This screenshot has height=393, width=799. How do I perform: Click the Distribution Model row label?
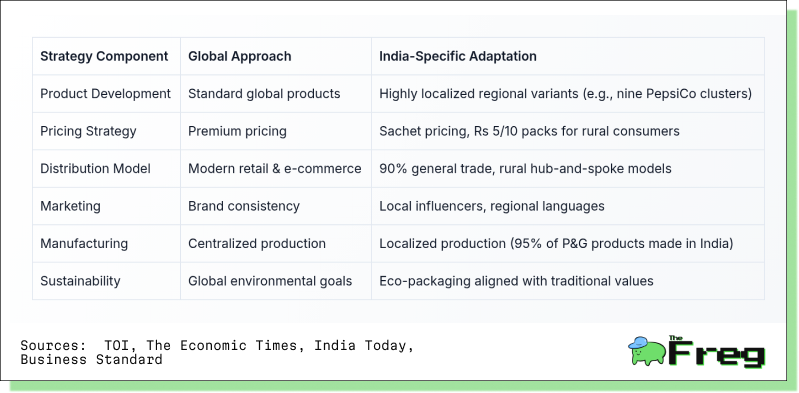95,169
